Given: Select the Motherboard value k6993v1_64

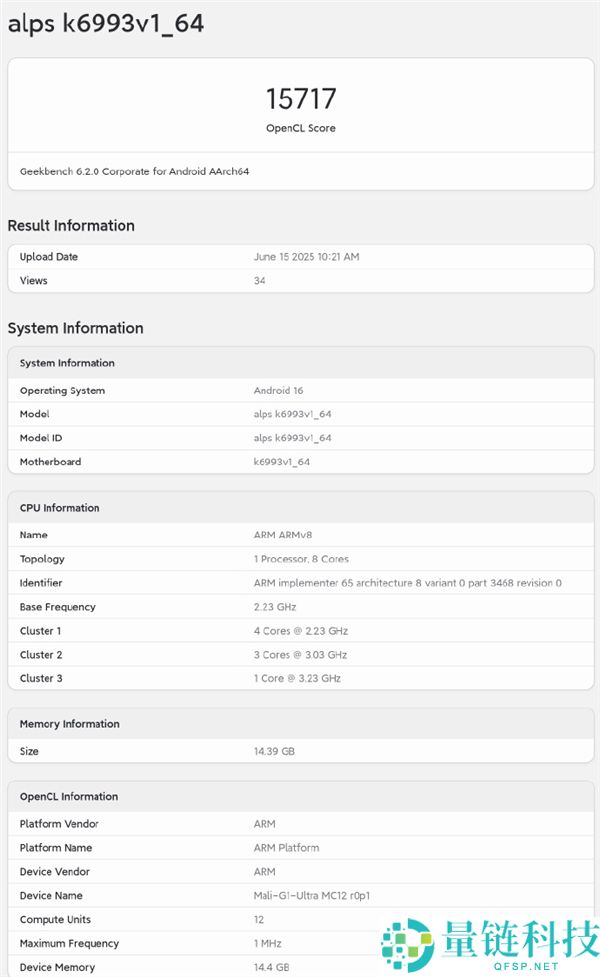Looking at the screenshot, I should (x=282, y=462).
